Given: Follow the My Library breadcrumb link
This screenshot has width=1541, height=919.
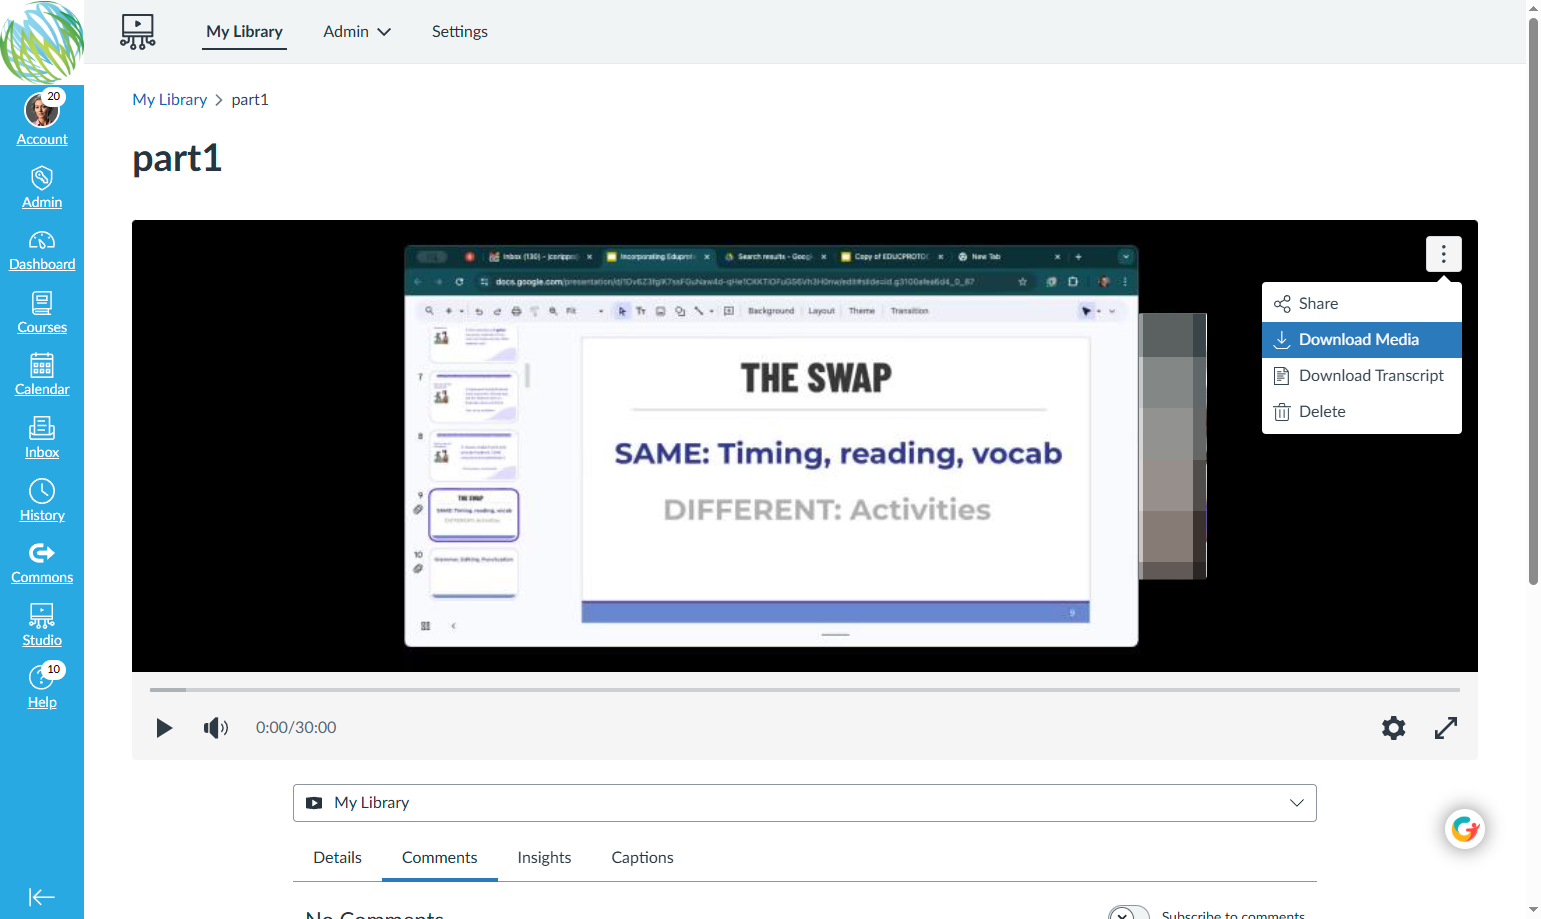Looking at the screenshot, I should [x=170, y=100].
